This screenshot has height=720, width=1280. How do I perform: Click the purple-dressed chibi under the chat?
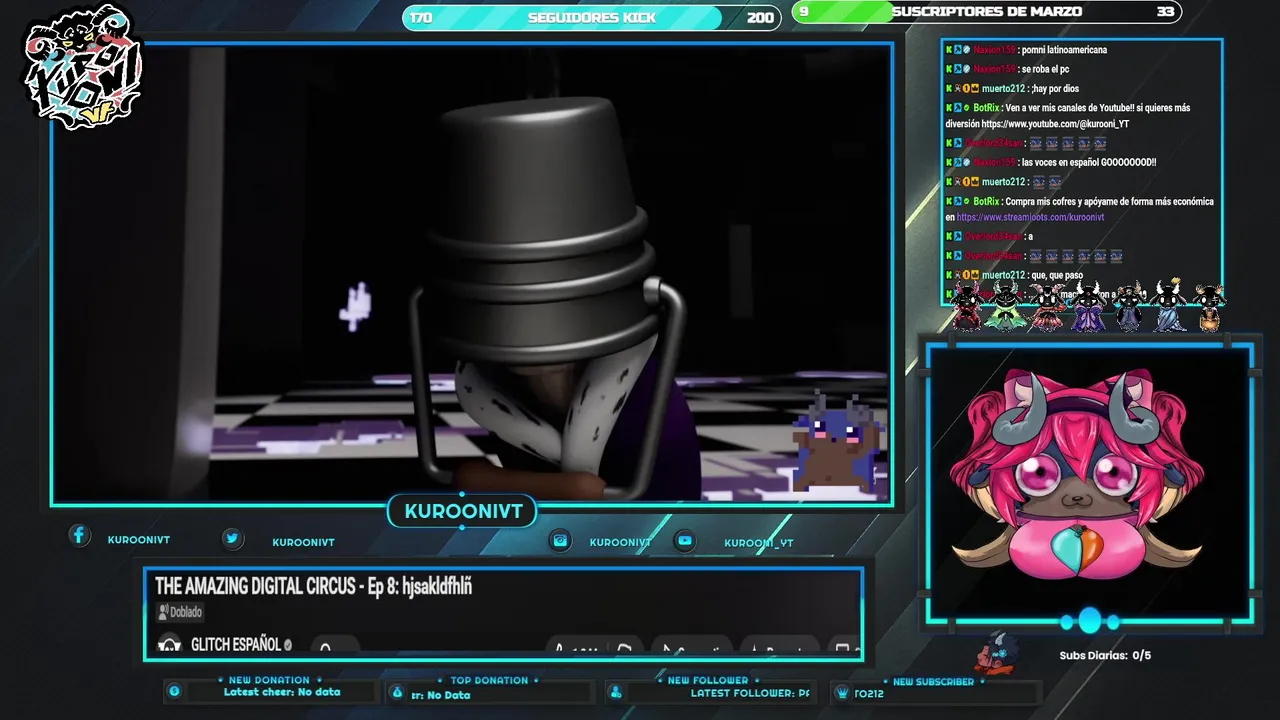tap(1088, 306)
